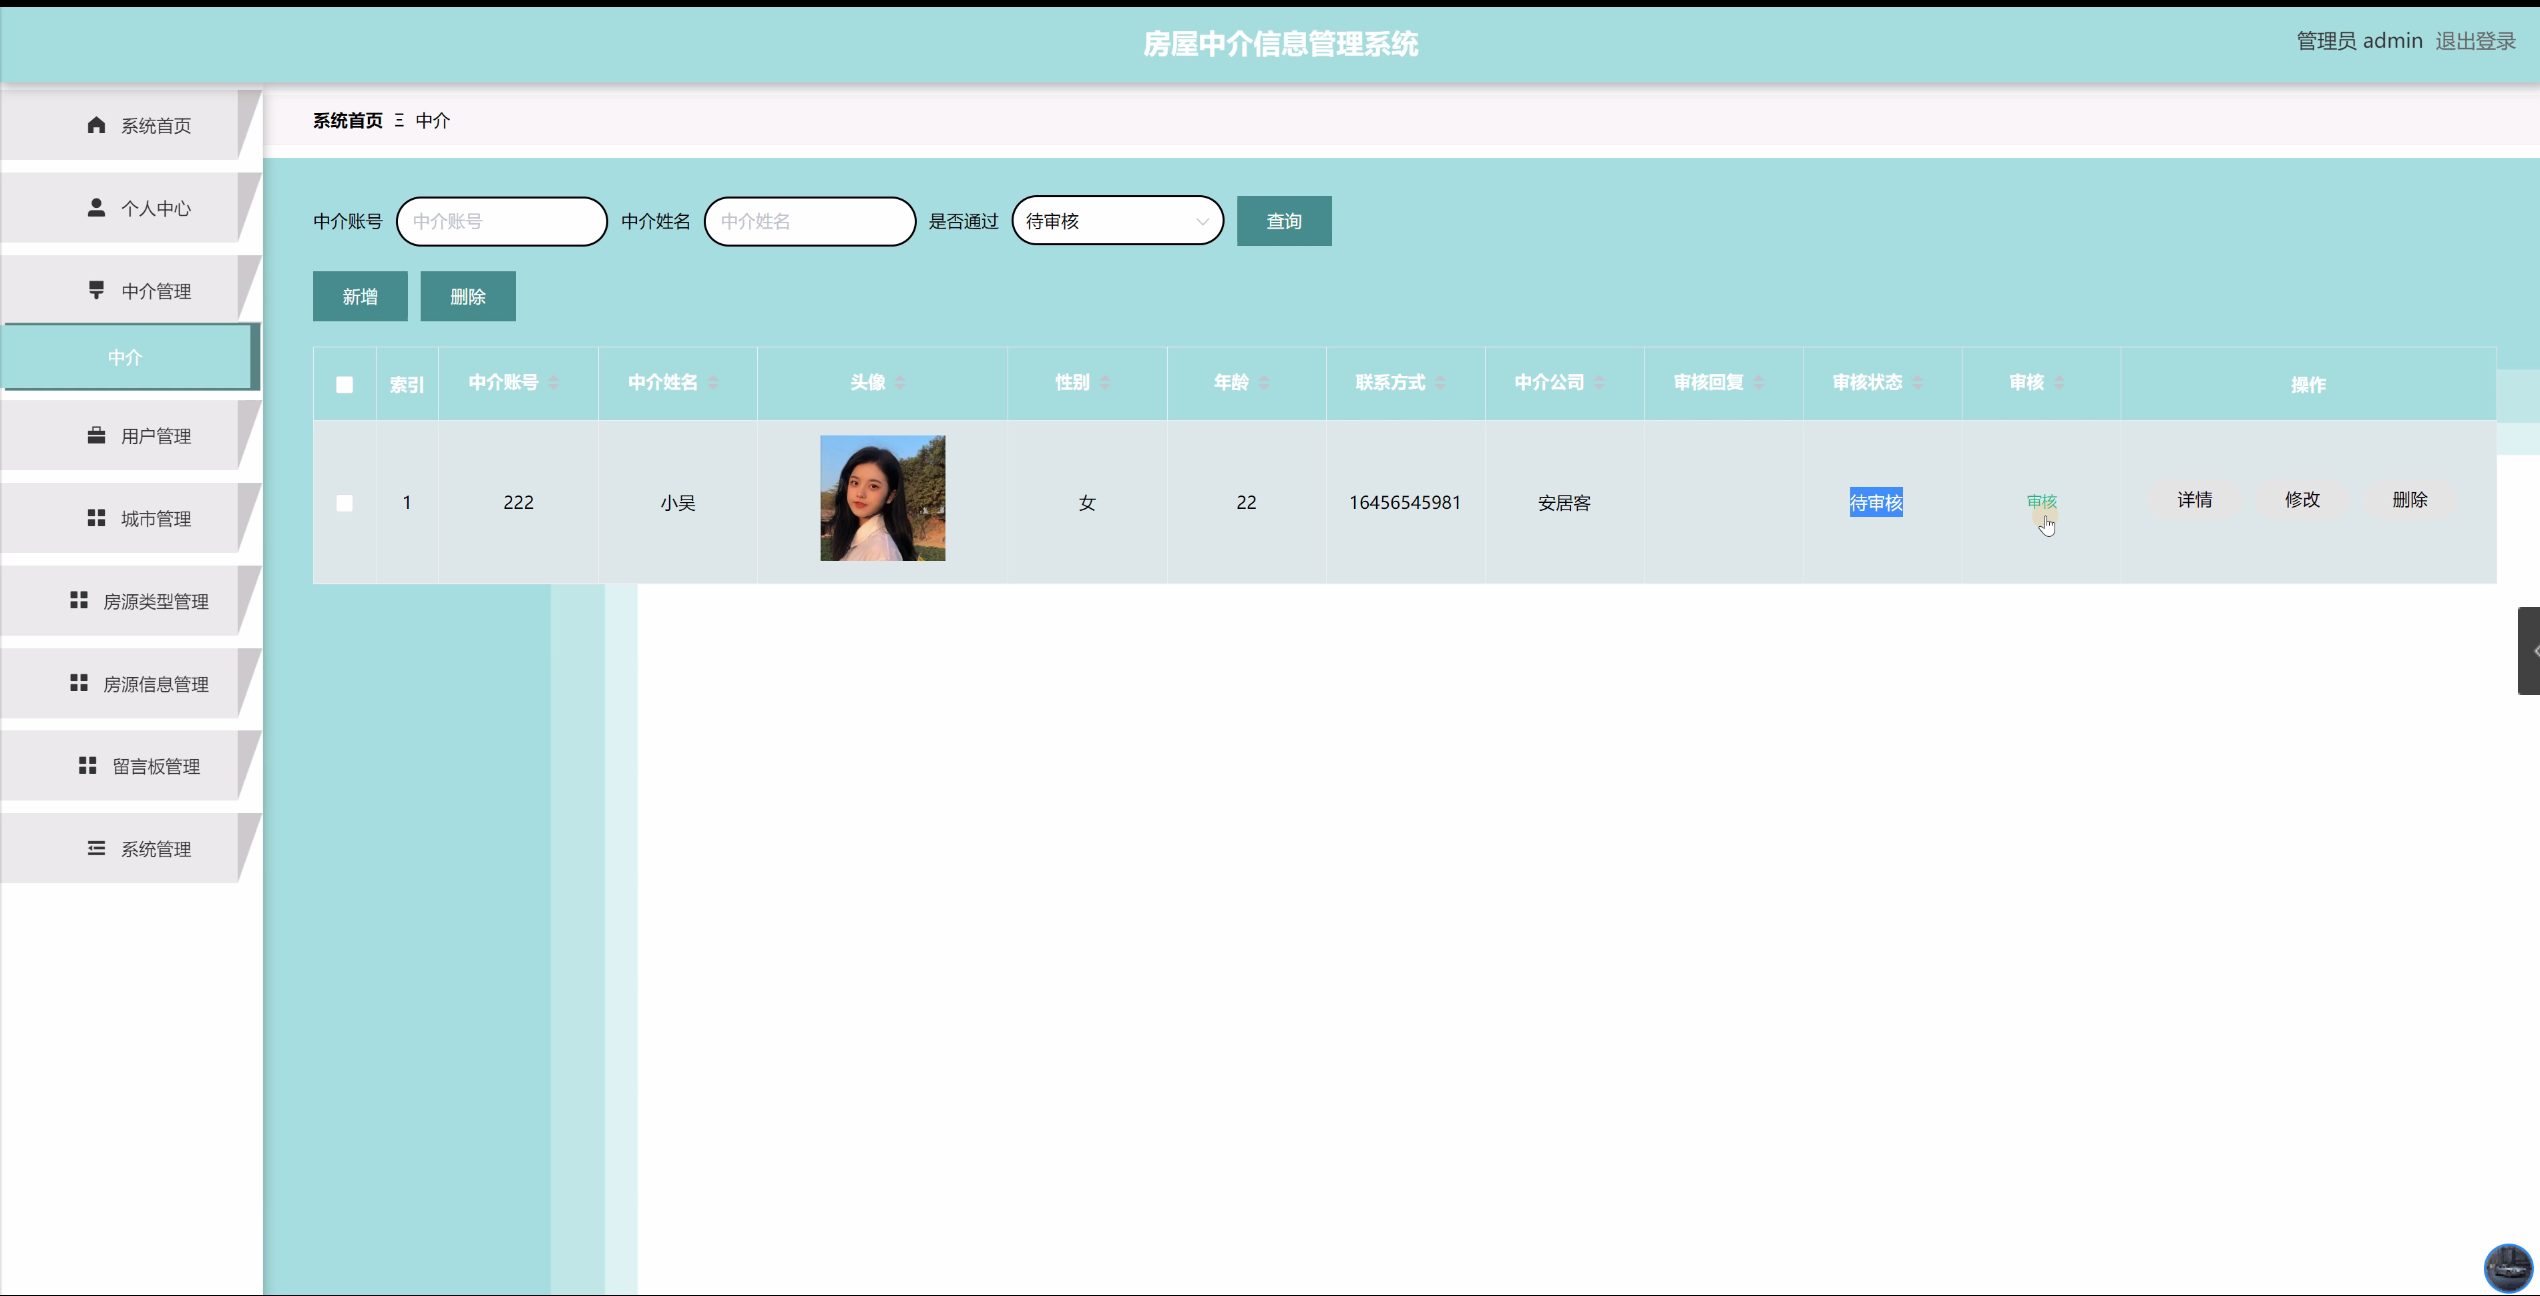Click the sort arrows on 中介账号 column
Screen dimensions: 2540x1296
[554, 383]
